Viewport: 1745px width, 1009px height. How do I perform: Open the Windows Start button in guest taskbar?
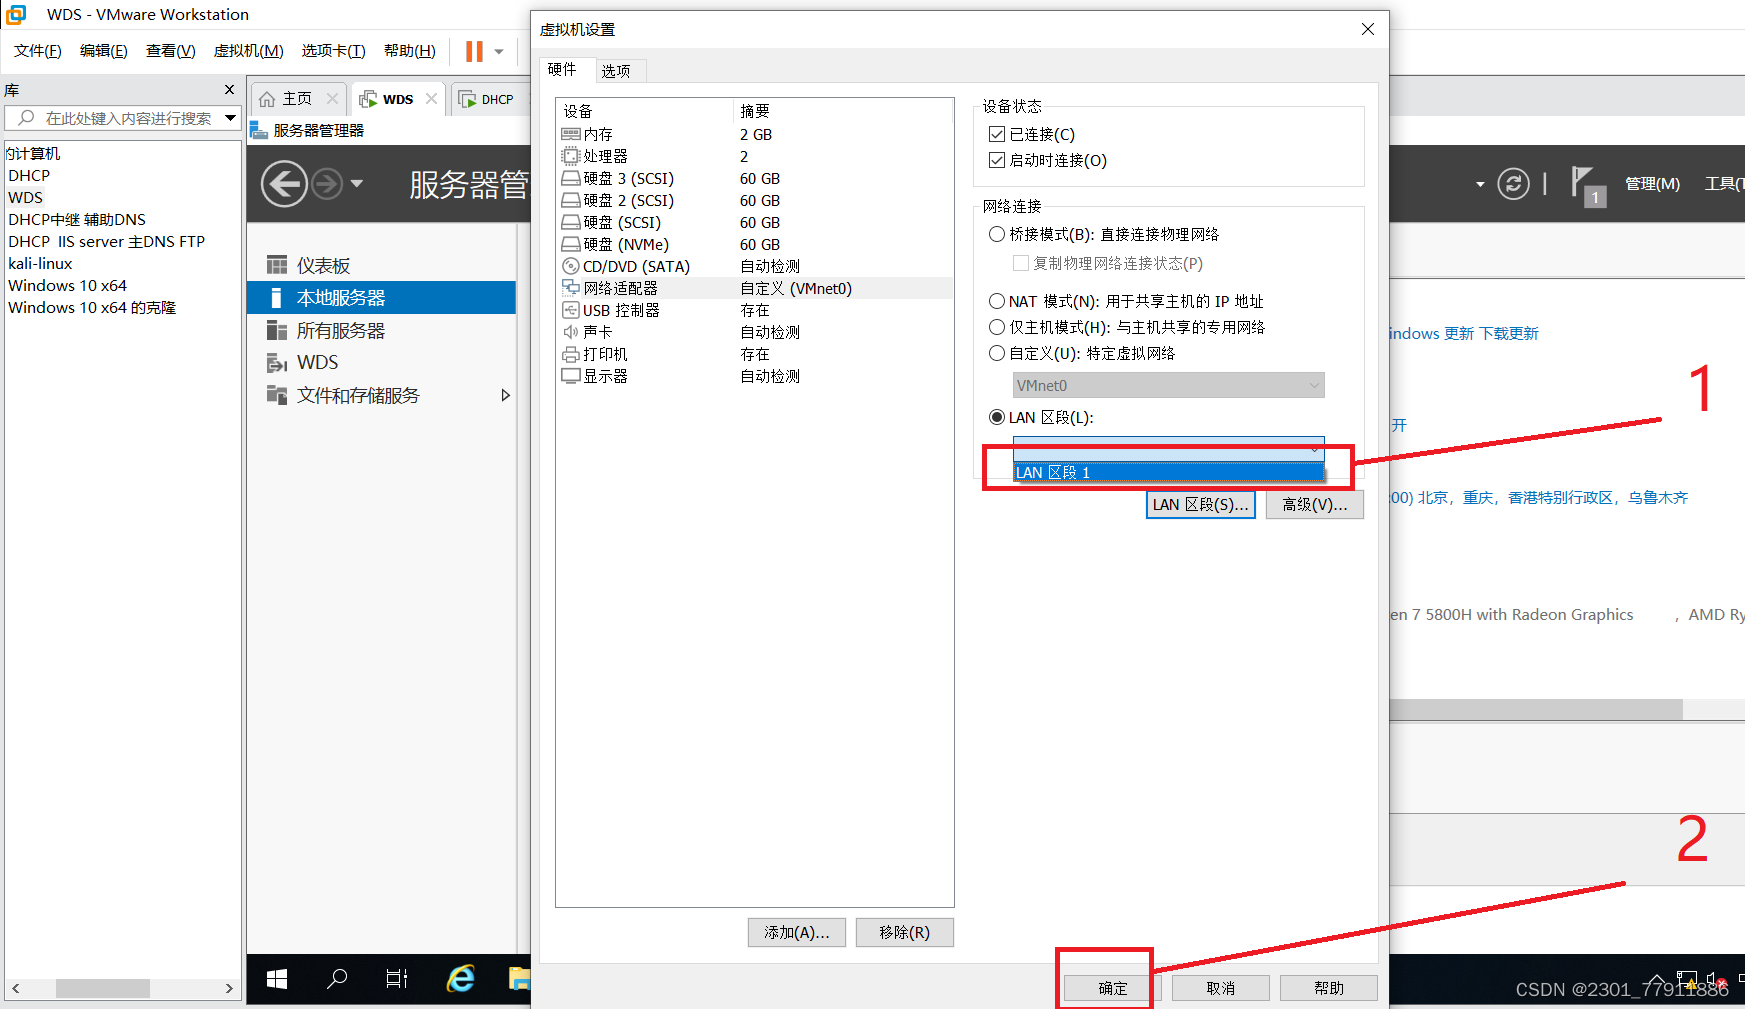[x=277, y=979]
